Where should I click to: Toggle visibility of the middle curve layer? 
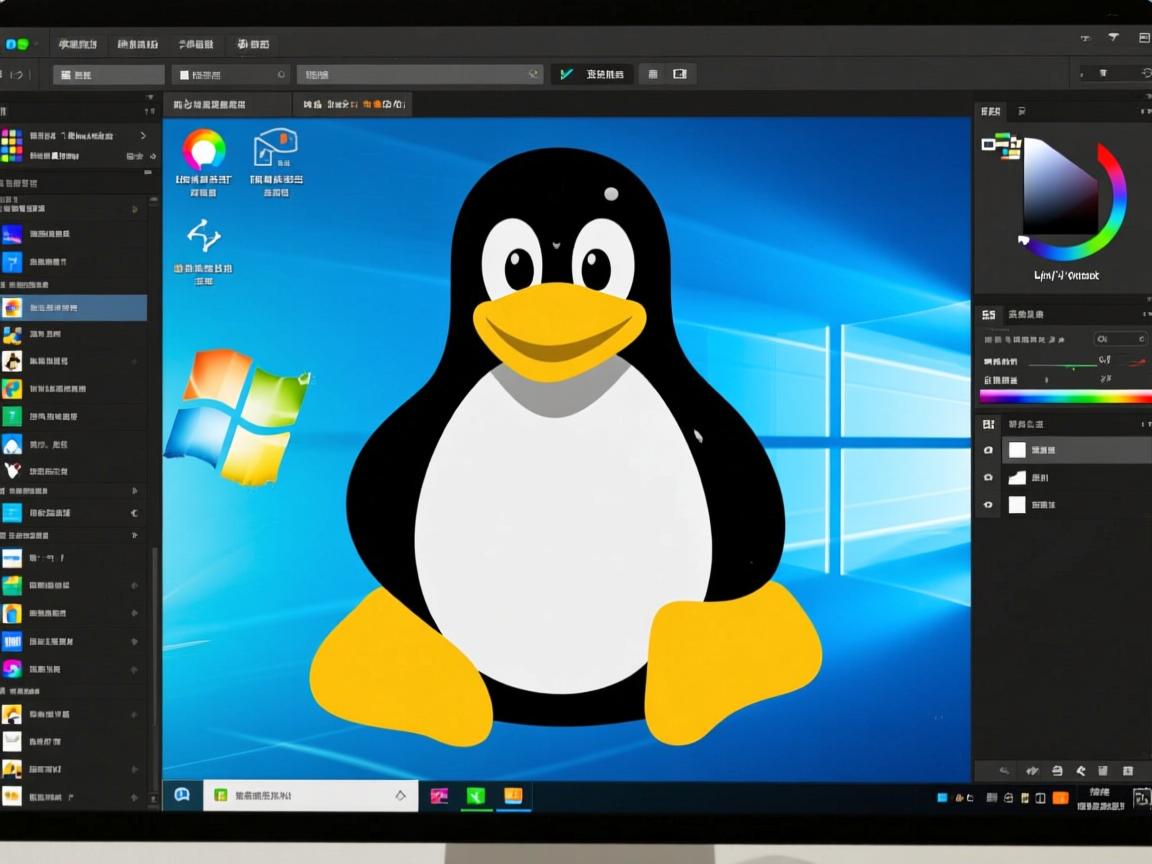point(988,477)
